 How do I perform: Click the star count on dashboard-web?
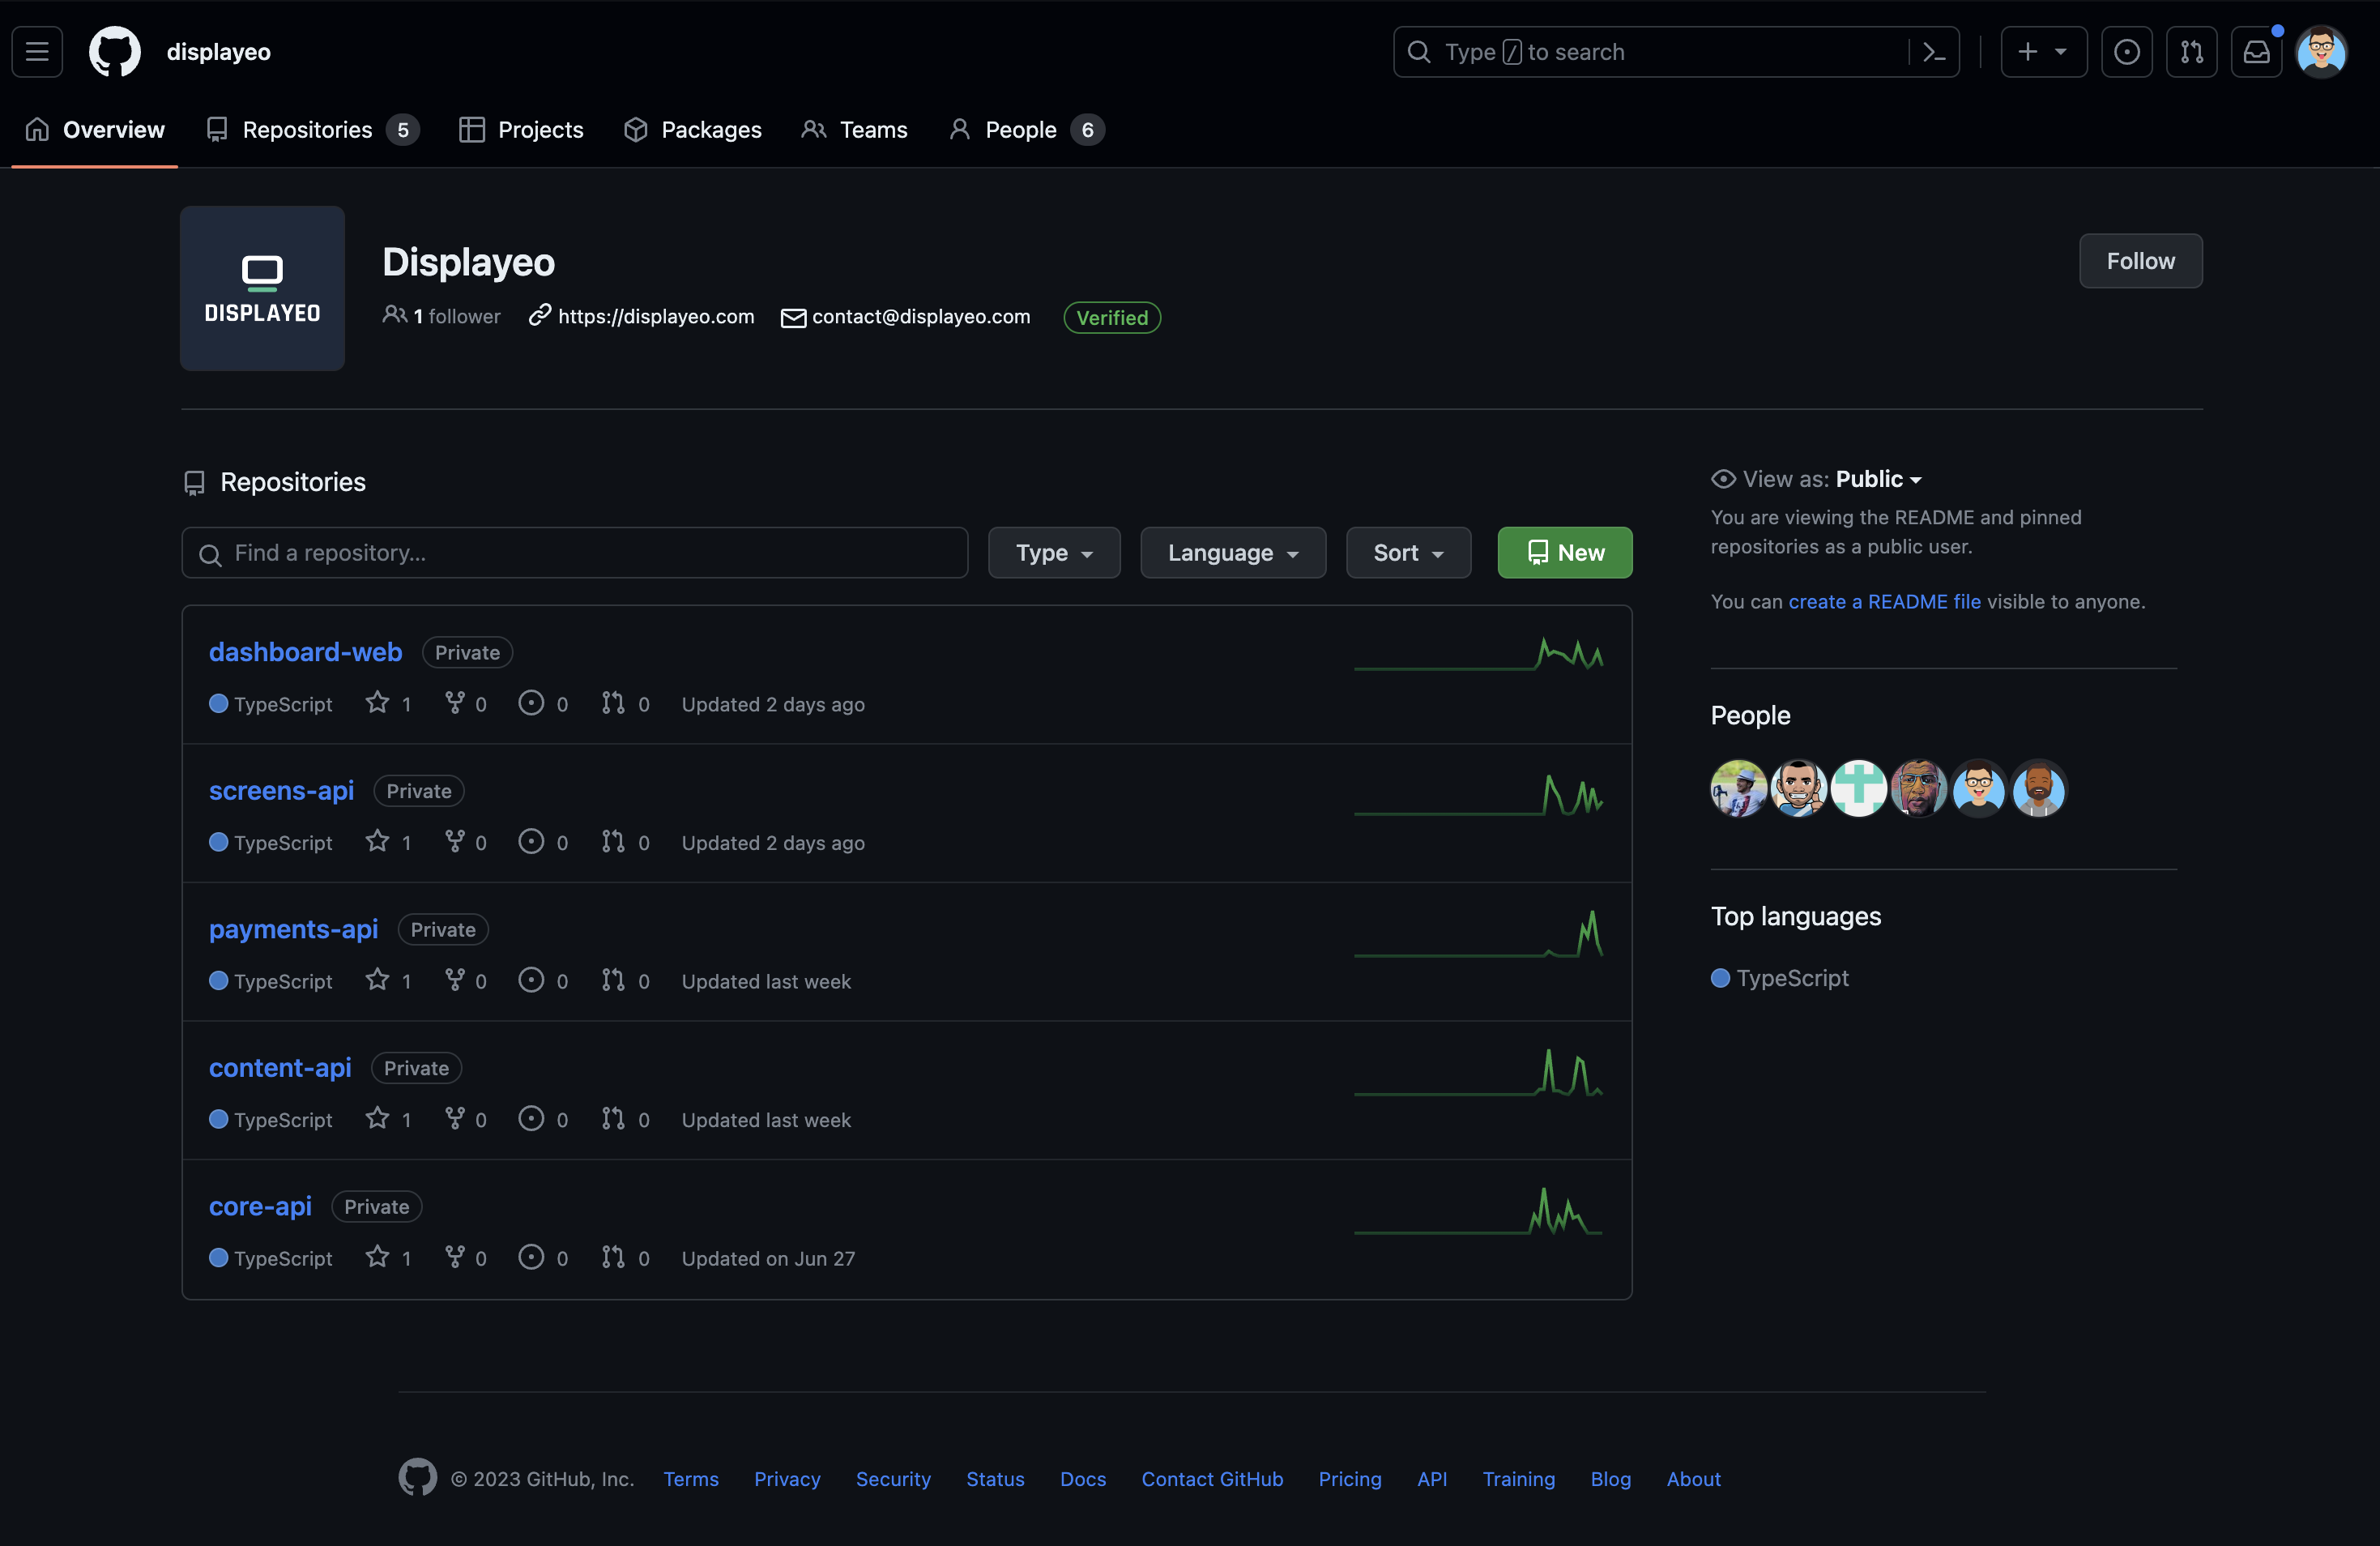tap(389, 704)
